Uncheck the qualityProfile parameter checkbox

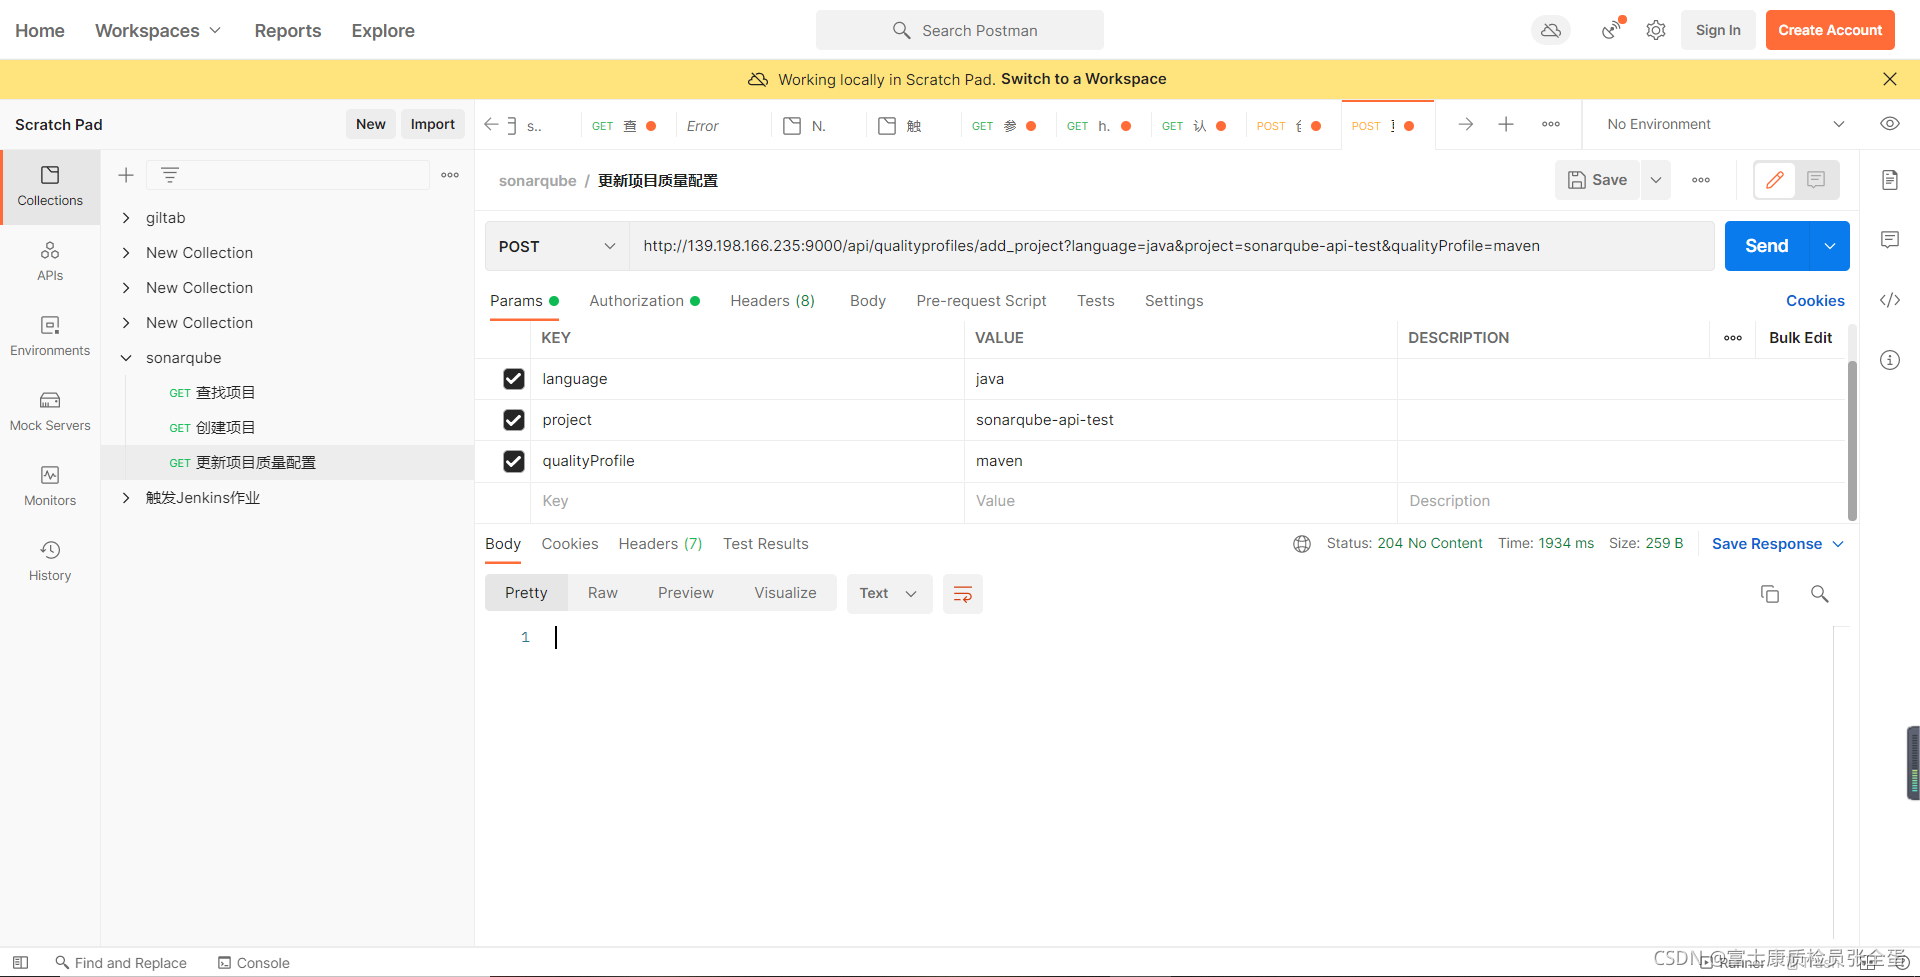pyautogui.click(x=514, y=461)
